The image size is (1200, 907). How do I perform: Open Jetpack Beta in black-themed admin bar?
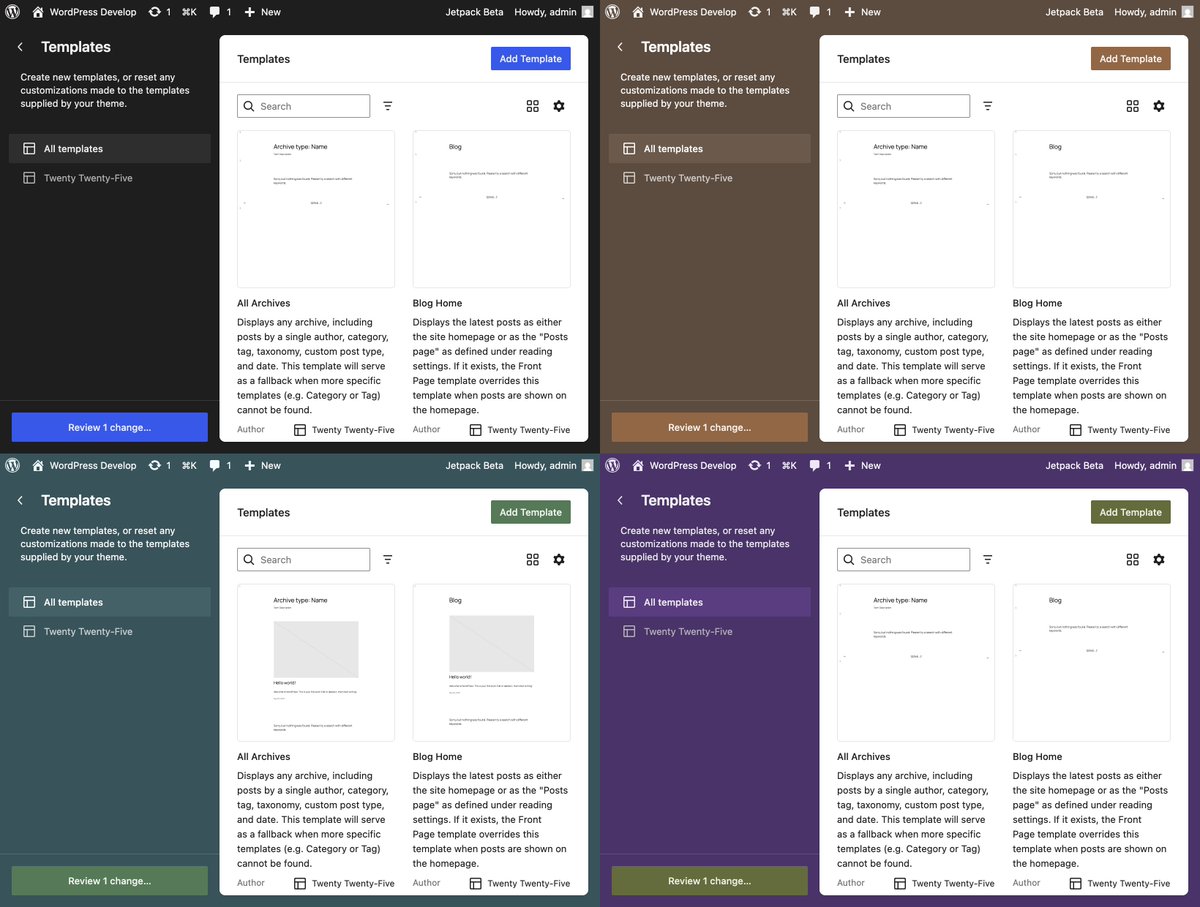pos(474,12)
